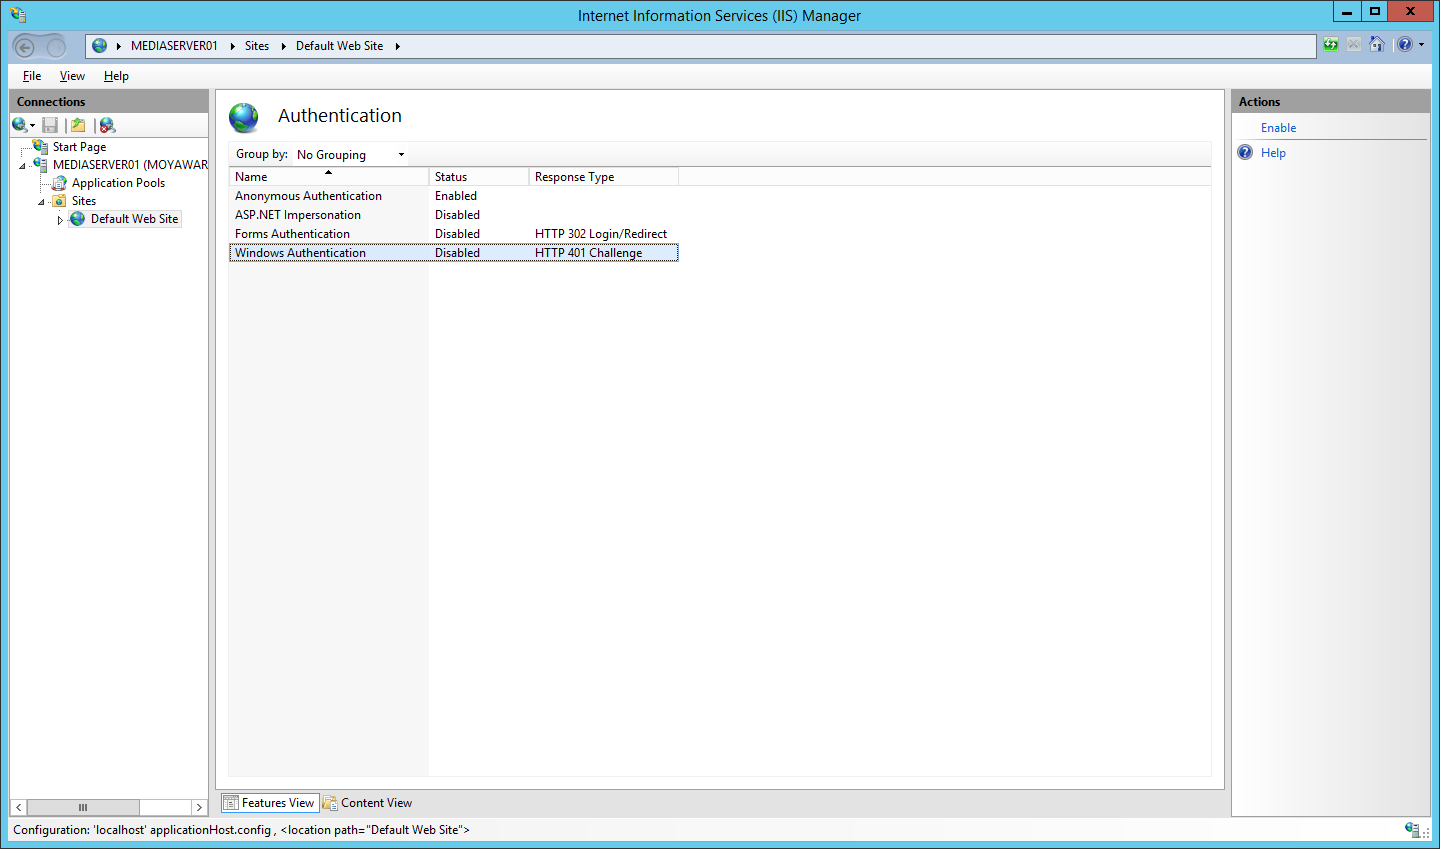1440x849 pixels.
Task: Click the Disconnect server icon in Connections toolbar
Action: (x=106, y=125)
